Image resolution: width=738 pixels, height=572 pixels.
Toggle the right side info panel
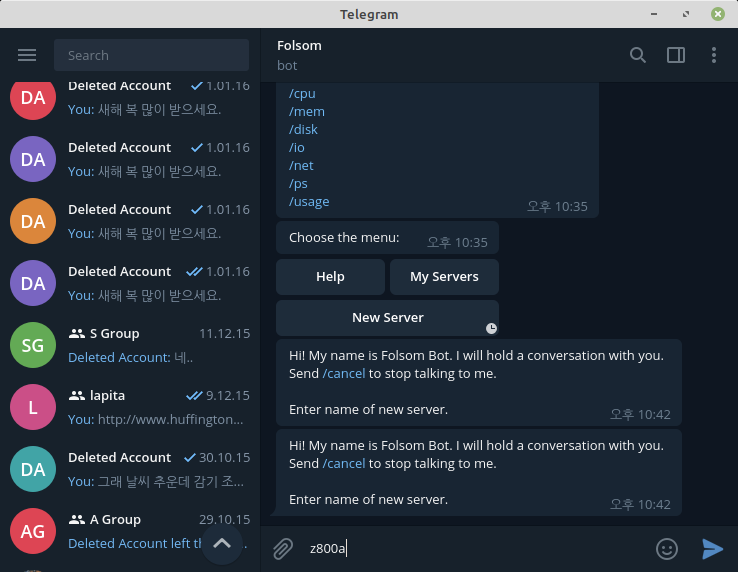click(x=675, y=55)
